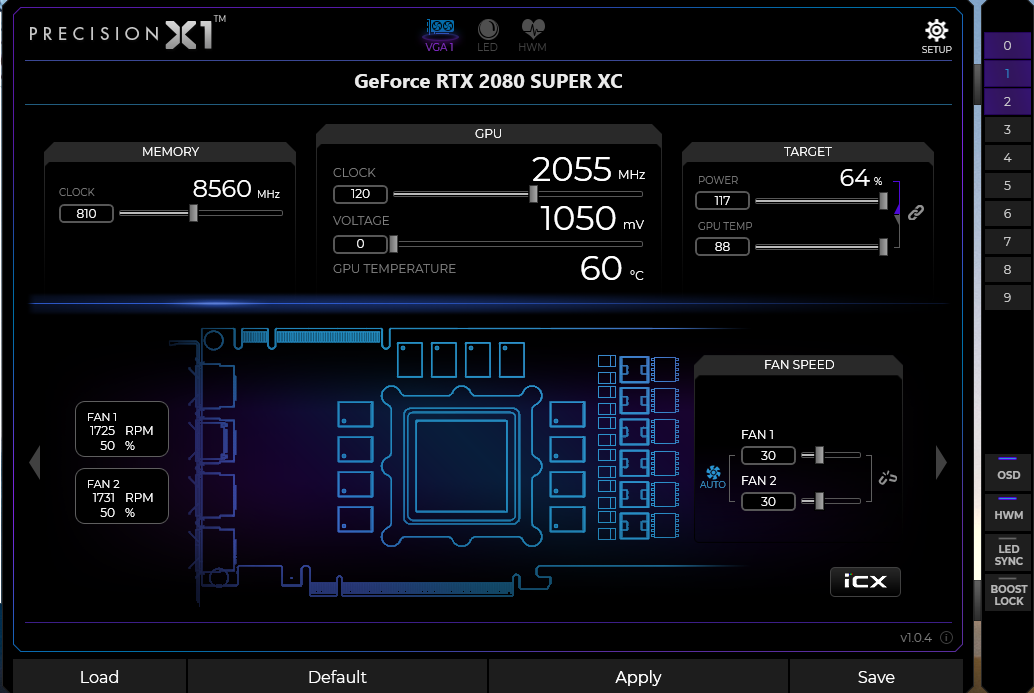This screenshot has width=1034, height=693.
Task: Toggle the power and temp link icon
Action: 915,212
